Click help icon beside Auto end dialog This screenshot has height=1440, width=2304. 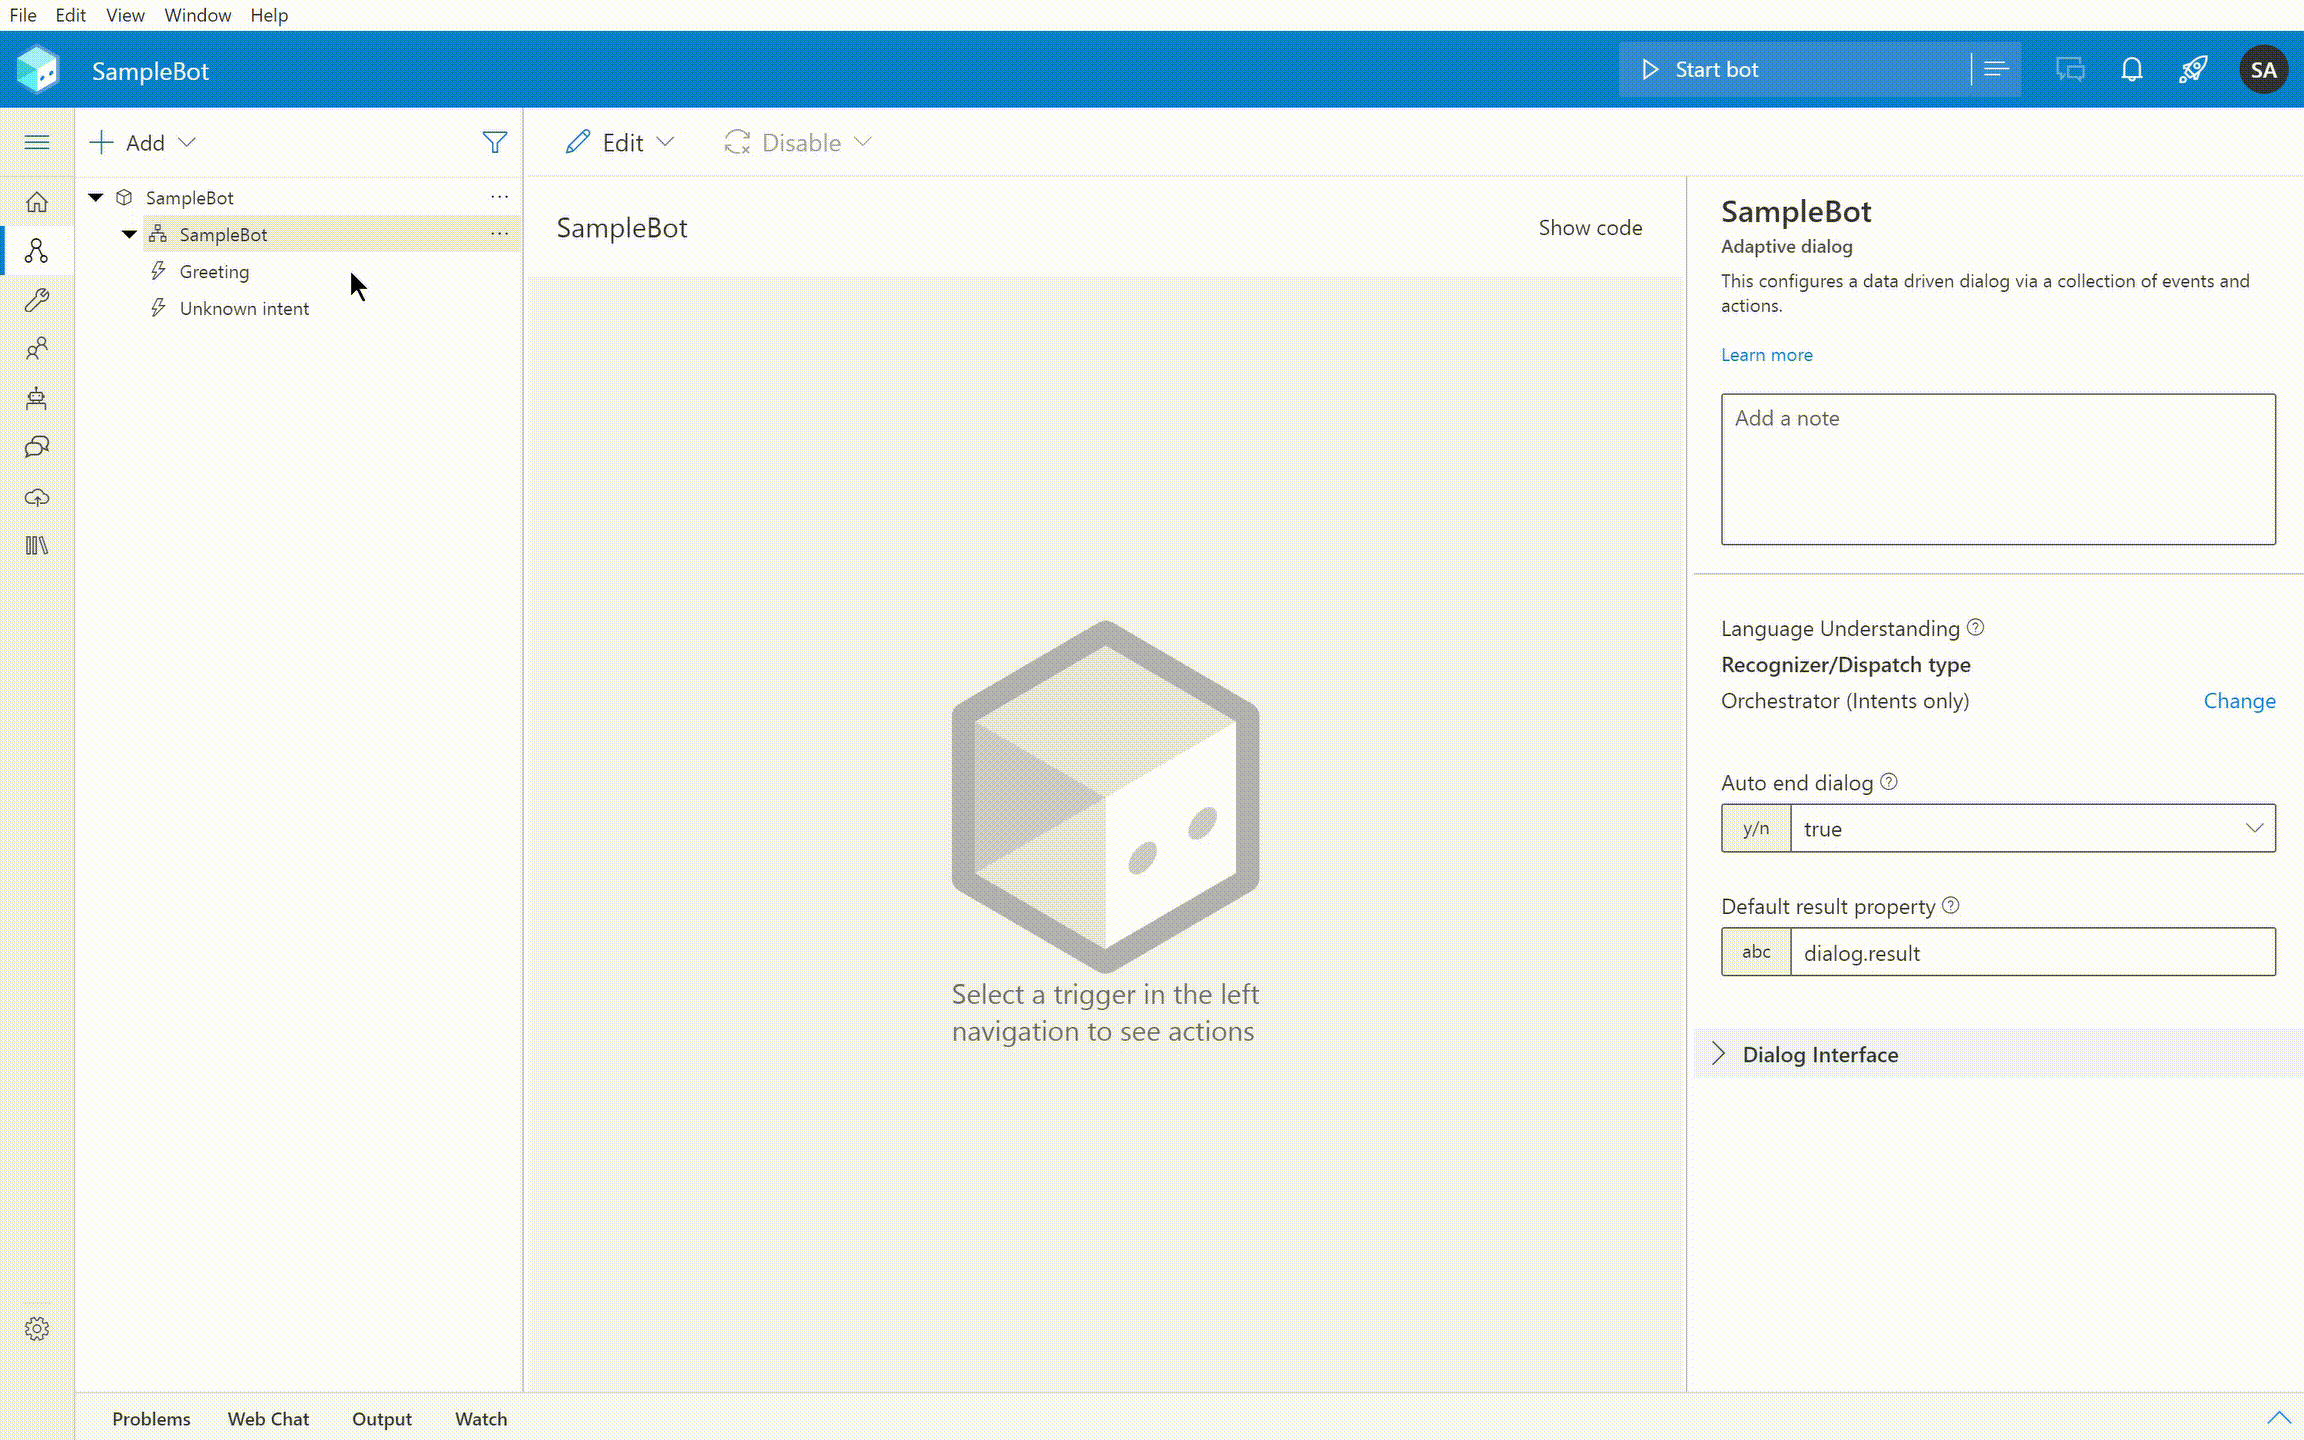tap(1888, 782)
